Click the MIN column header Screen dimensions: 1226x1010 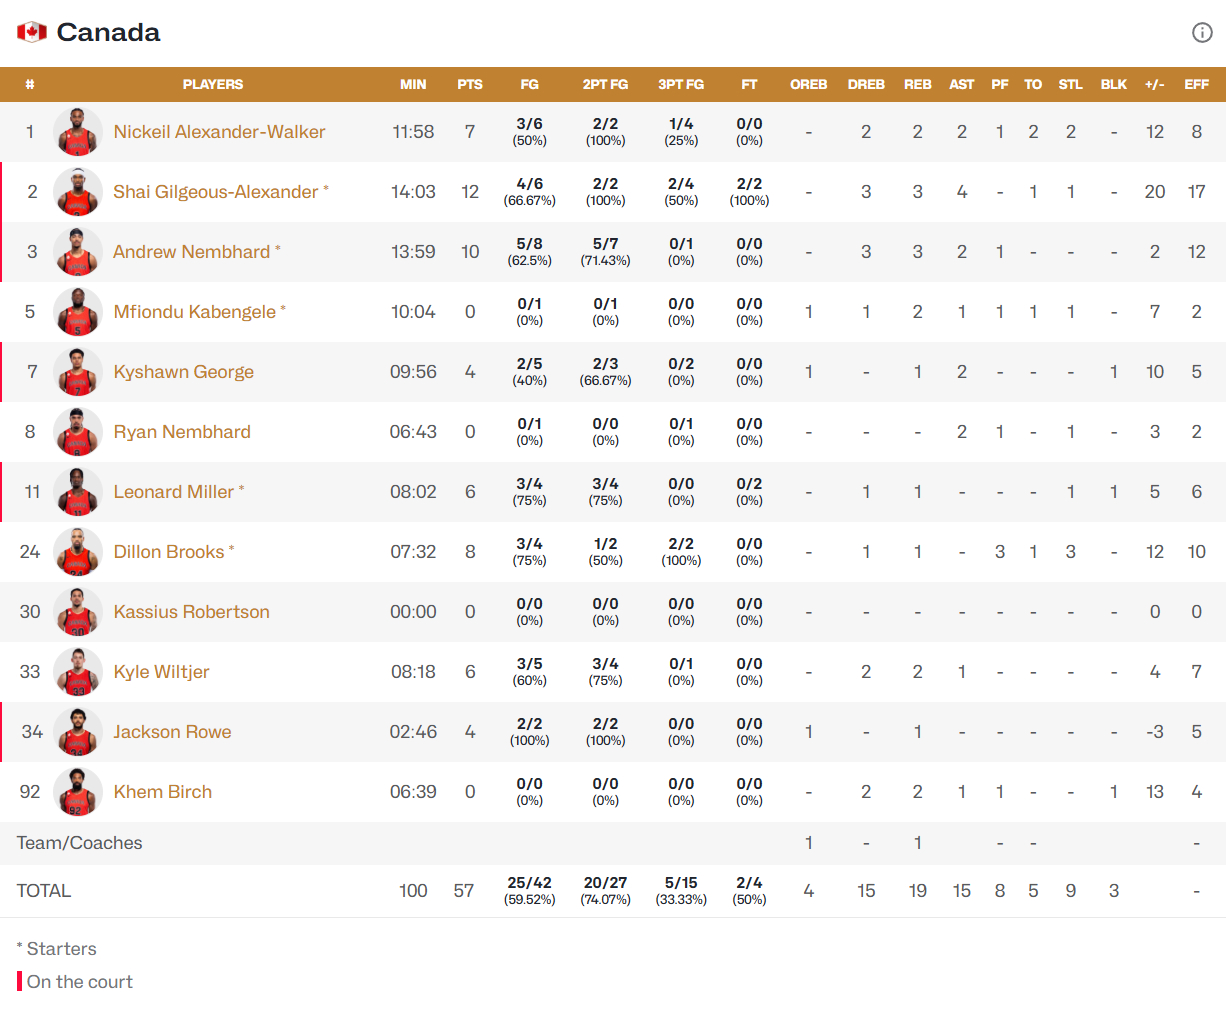tap(413, 85)
